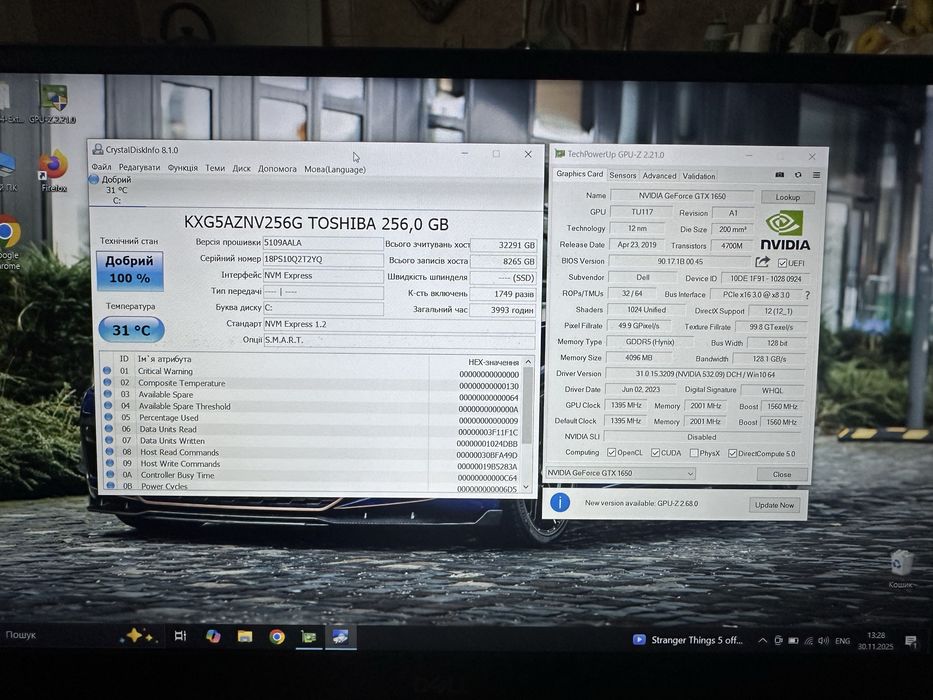This screenshot has width=933, height=700.
Task: Open Copilot from the taskbar
Action: point(213,636)
